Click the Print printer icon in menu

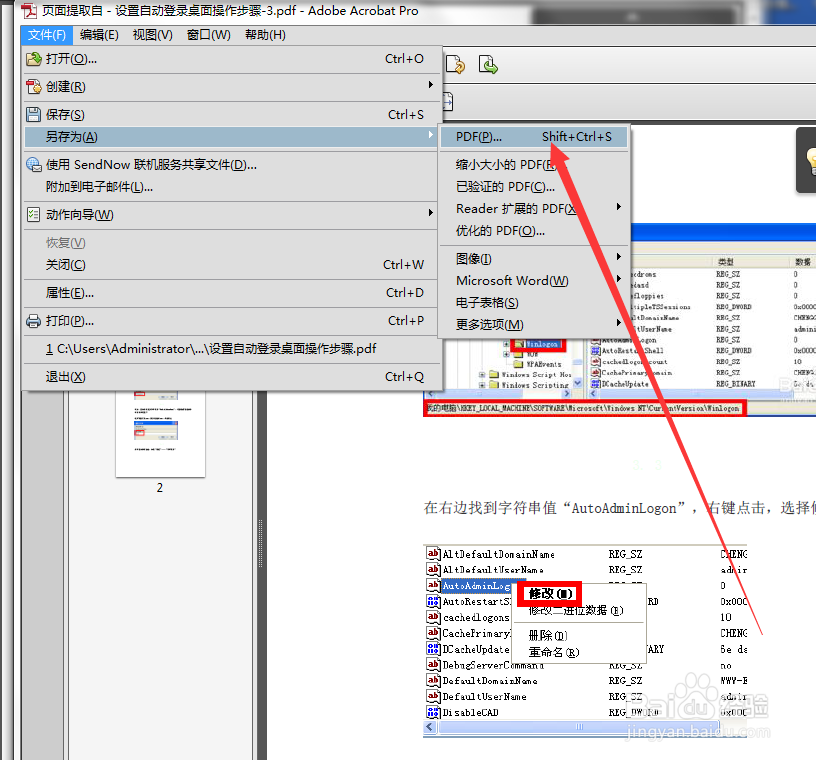[34, 321]
